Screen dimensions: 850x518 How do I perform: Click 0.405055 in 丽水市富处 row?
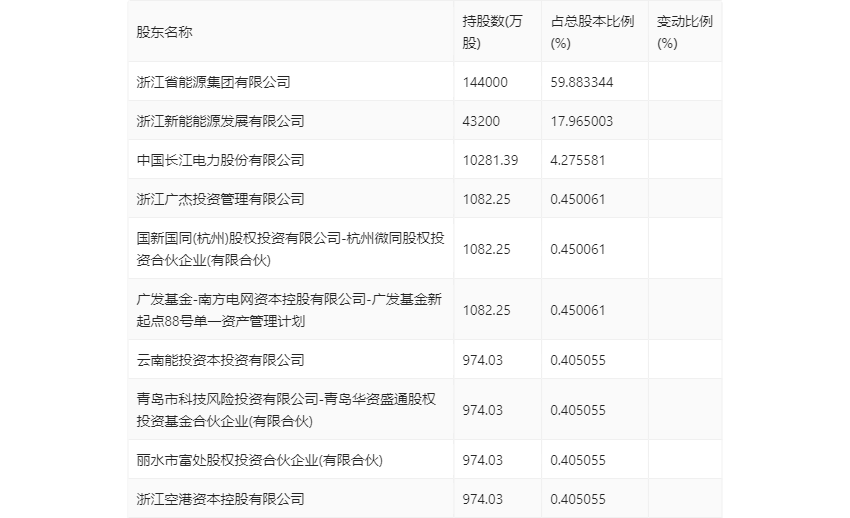coord(578,460)
